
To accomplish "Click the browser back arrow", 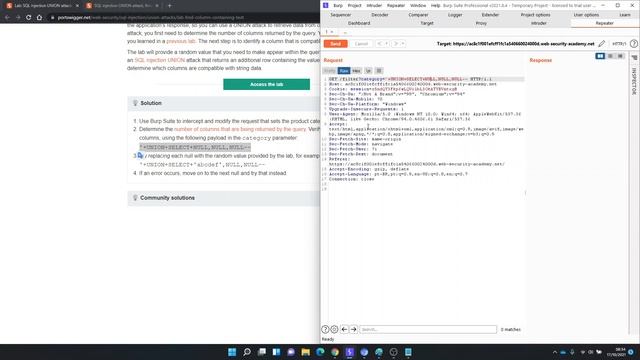I will coord(7,18).
